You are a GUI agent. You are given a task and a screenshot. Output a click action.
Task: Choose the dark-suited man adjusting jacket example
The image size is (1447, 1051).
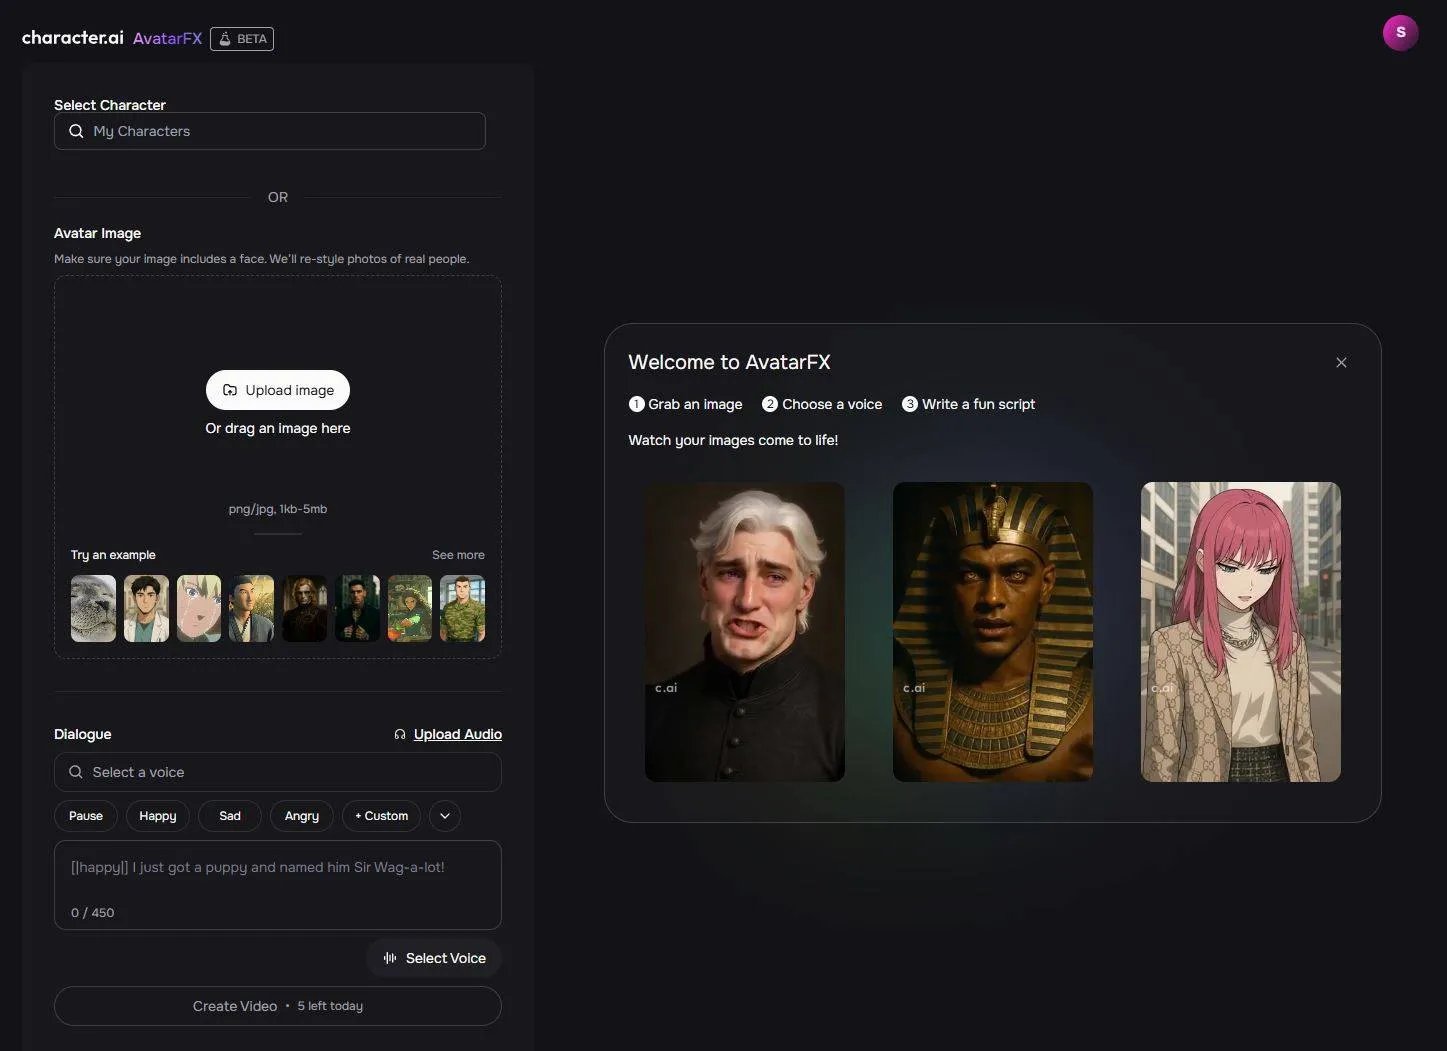coord(357,608)
